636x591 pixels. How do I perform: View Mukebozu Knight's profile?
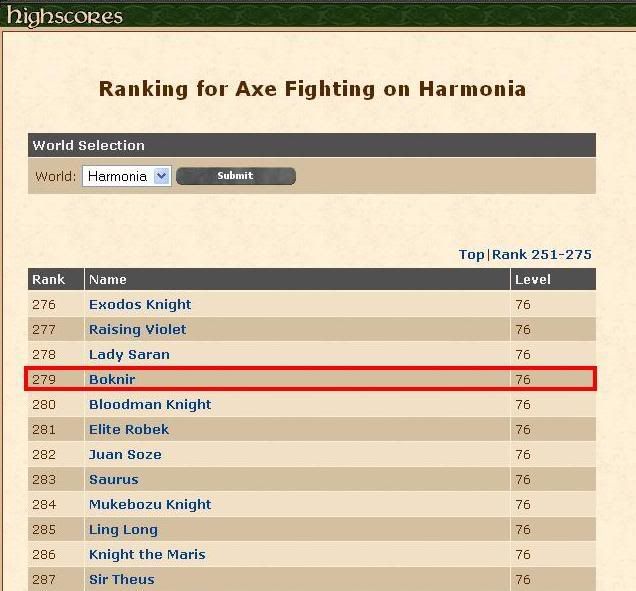150,505
